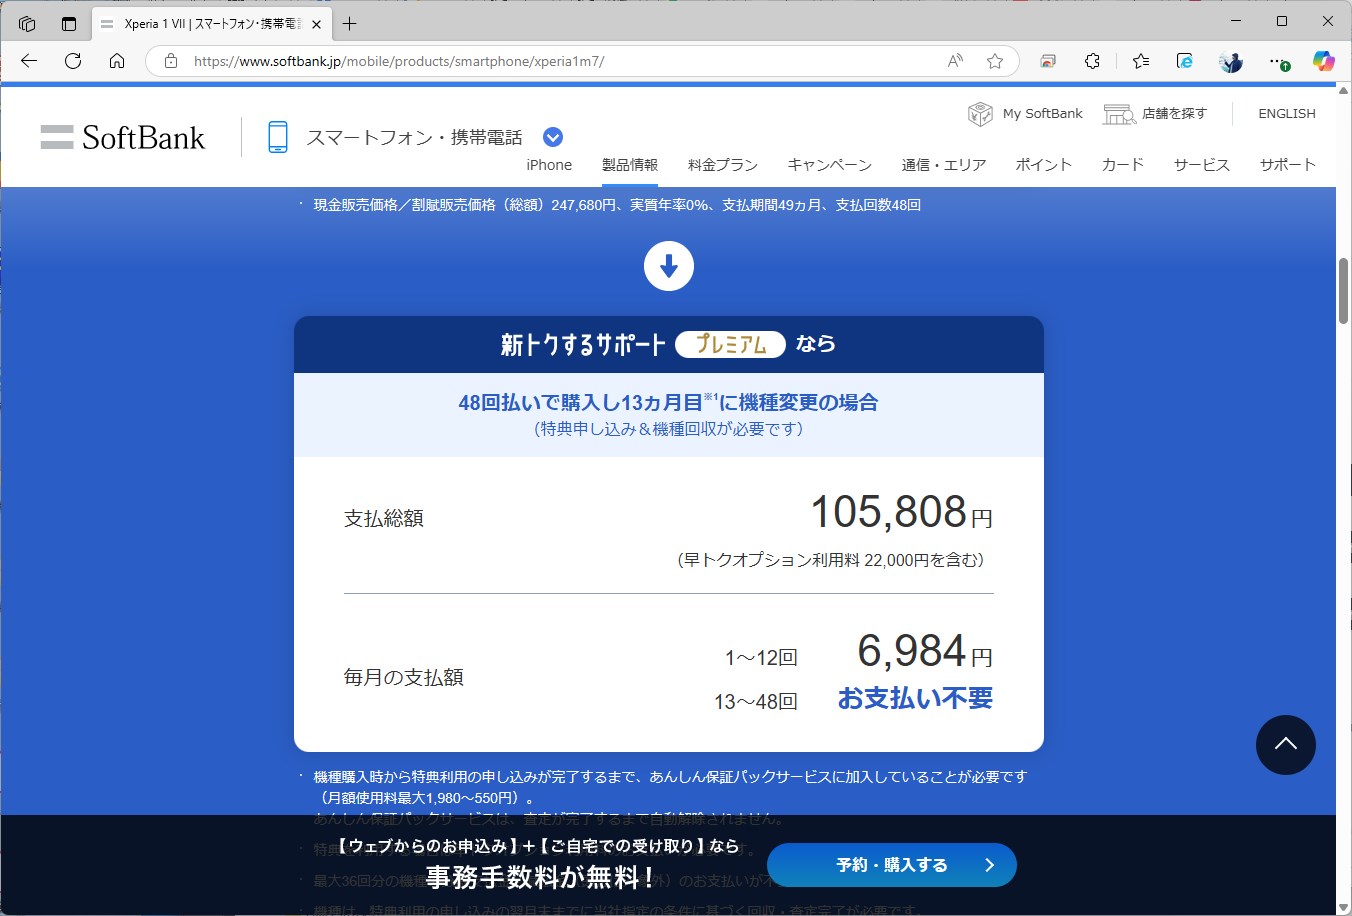Switch site language via the ENGLISH link
1352x916 pixels.
[1287, 113]
